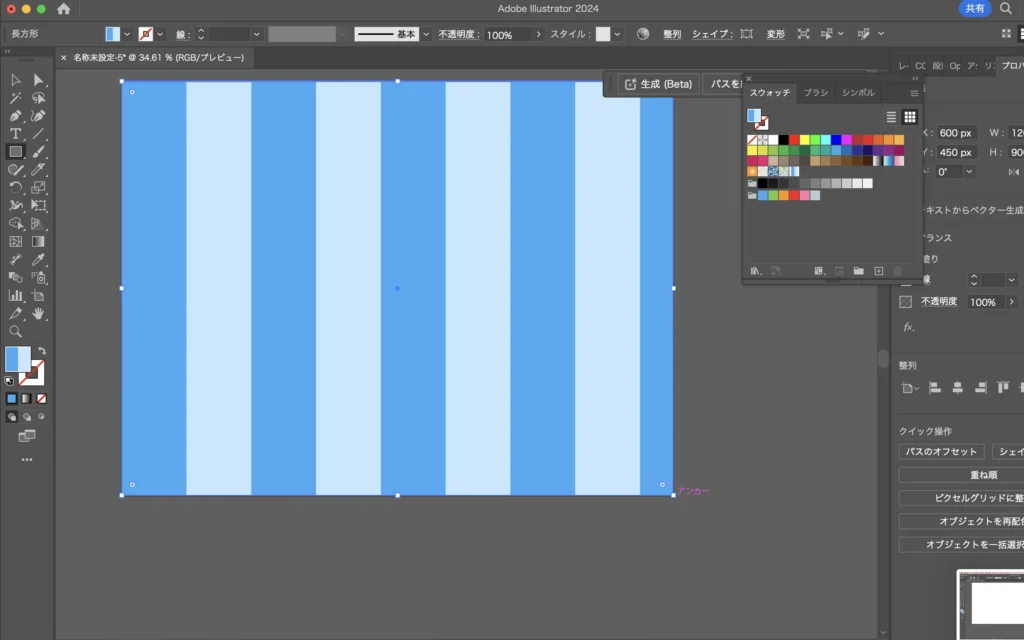Pick the Zoom magnifier tool
Viewport: 1024px width, 640px height.
16,331
